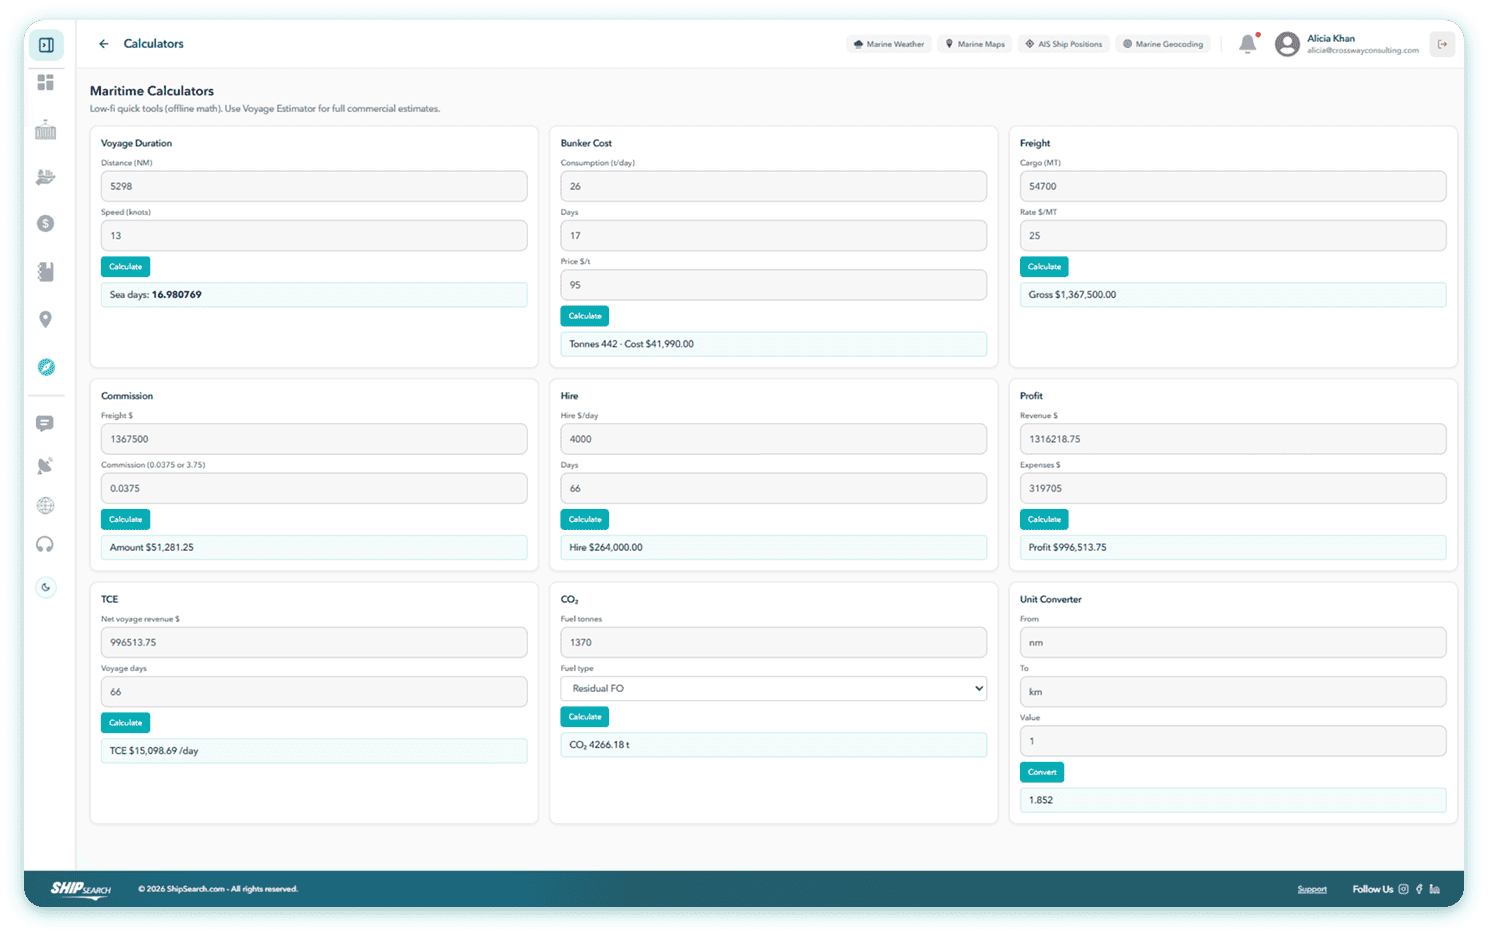Image resolution: width=1488 pixels, height=935 pixels.
Task: Calculate the CO₂ emissions
Action: [x=585, y=717]
